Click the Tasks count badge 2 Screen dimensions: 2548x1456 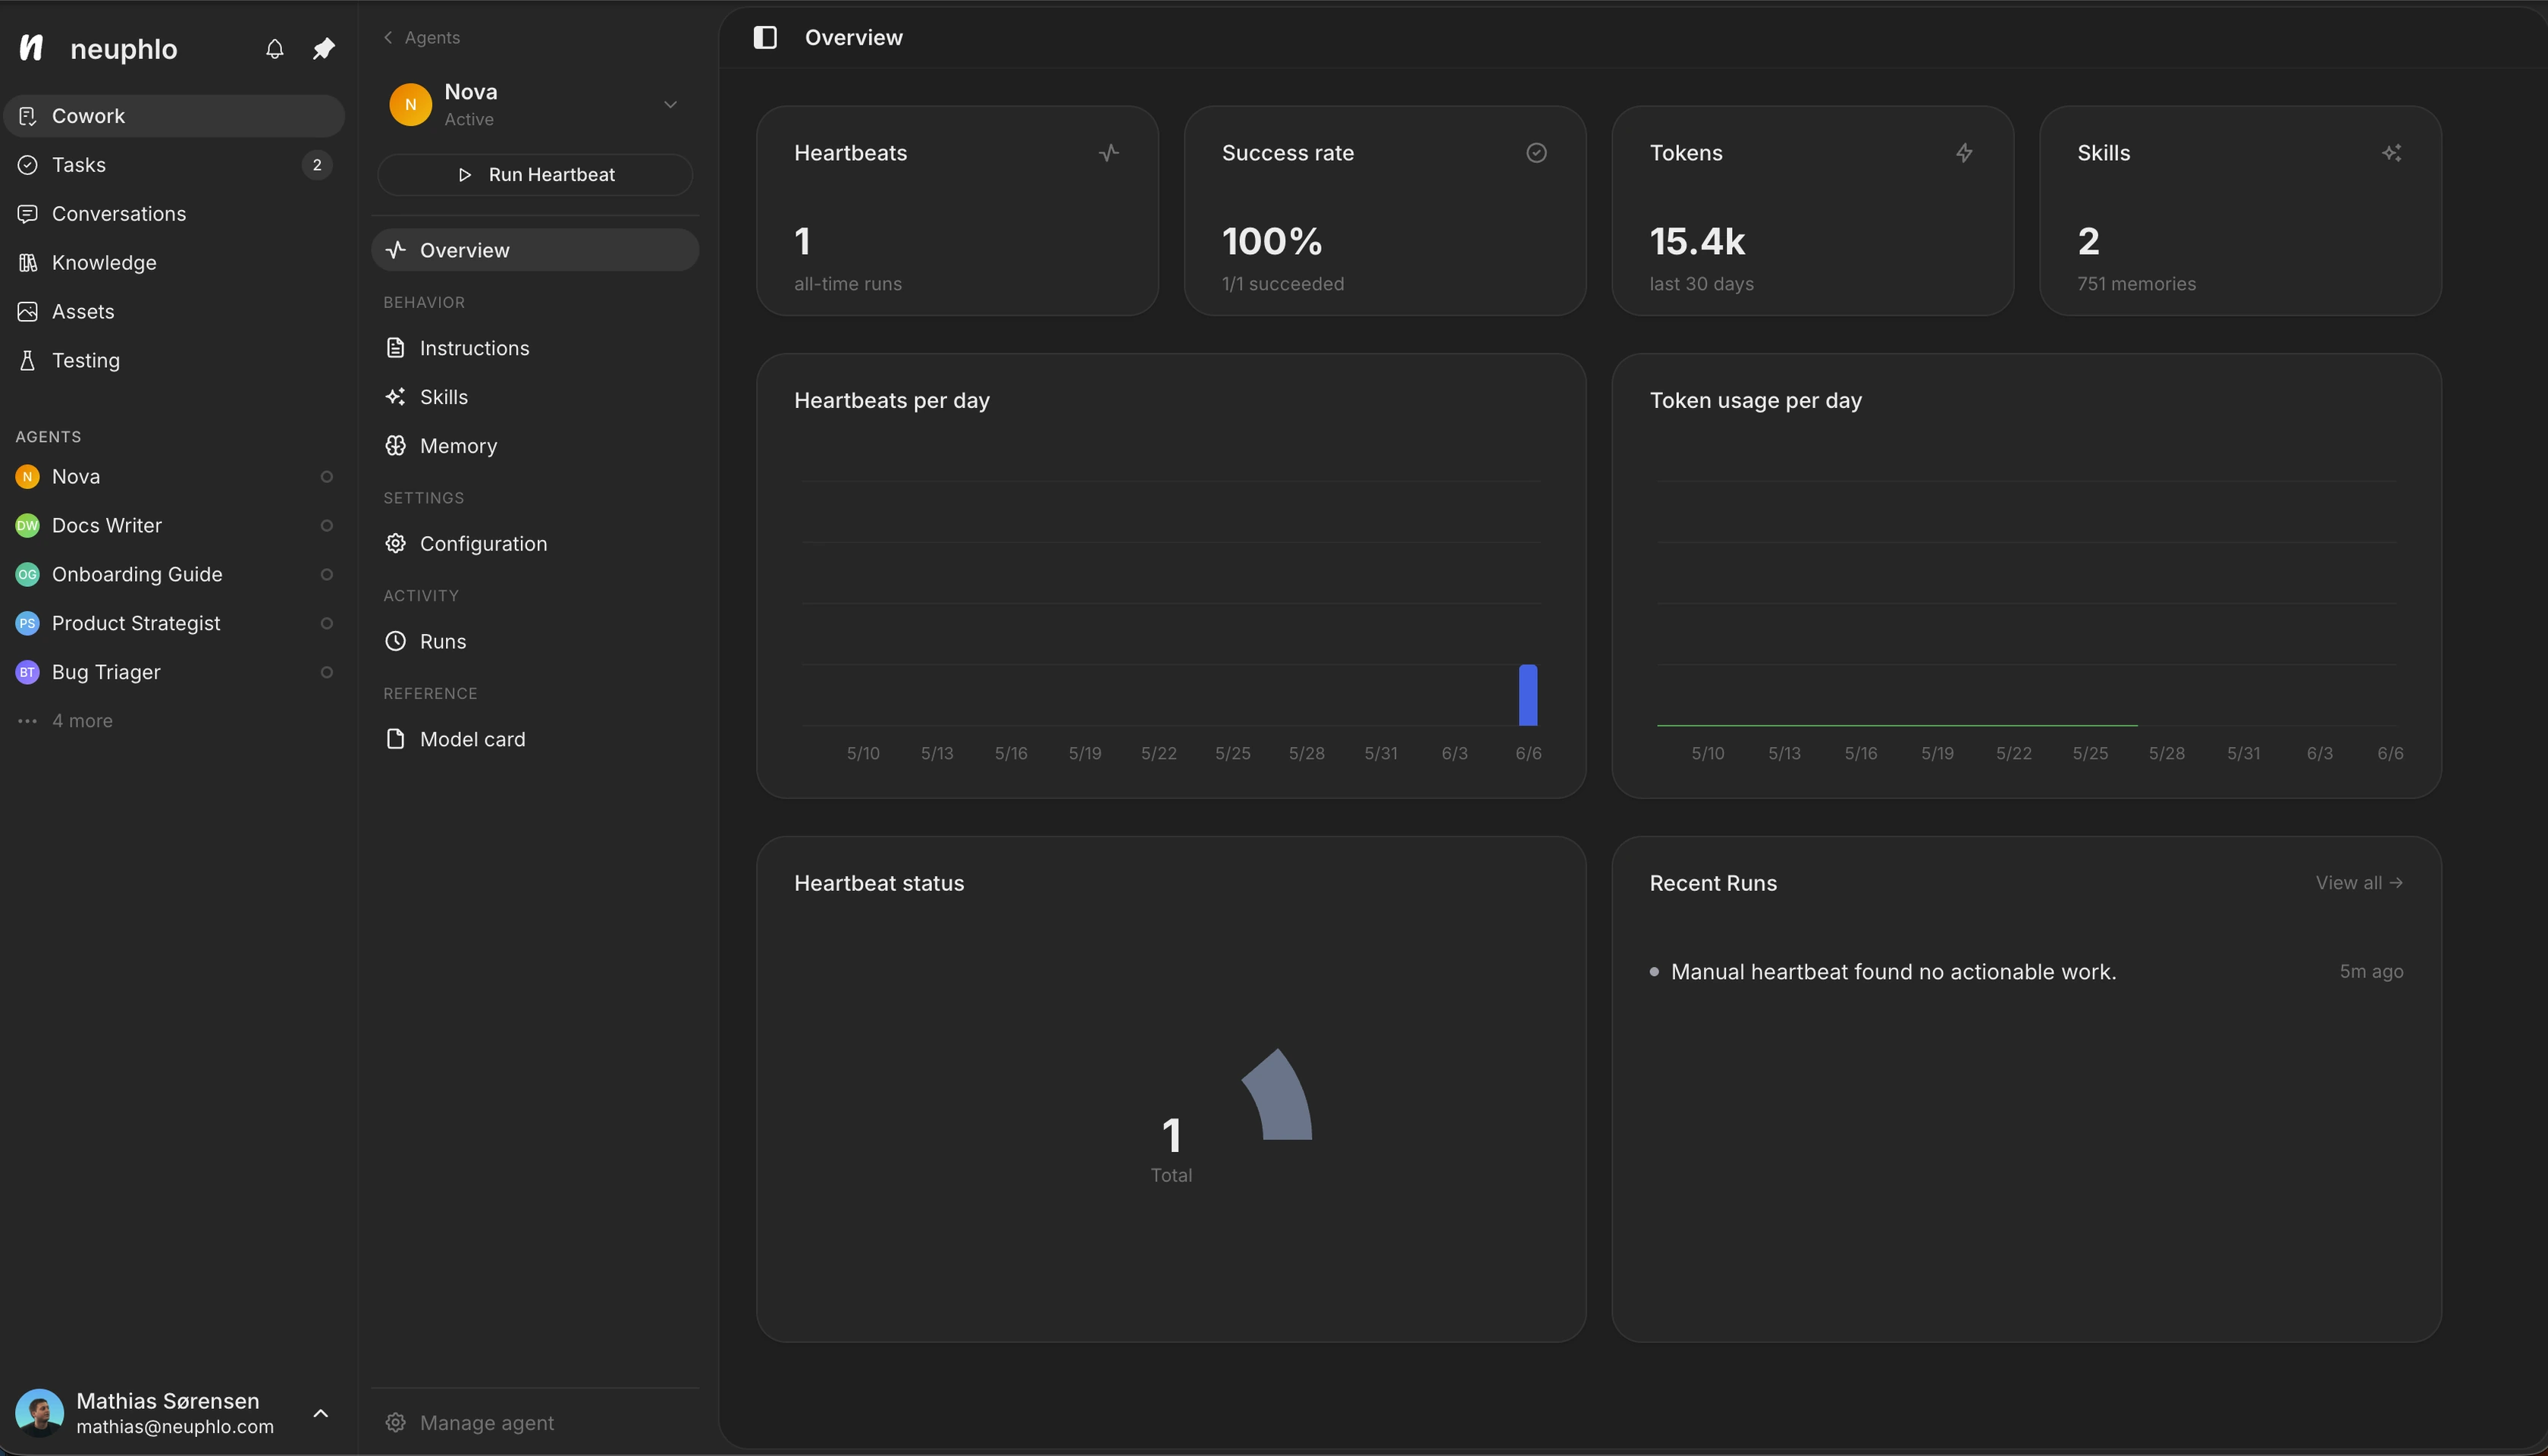317,165
